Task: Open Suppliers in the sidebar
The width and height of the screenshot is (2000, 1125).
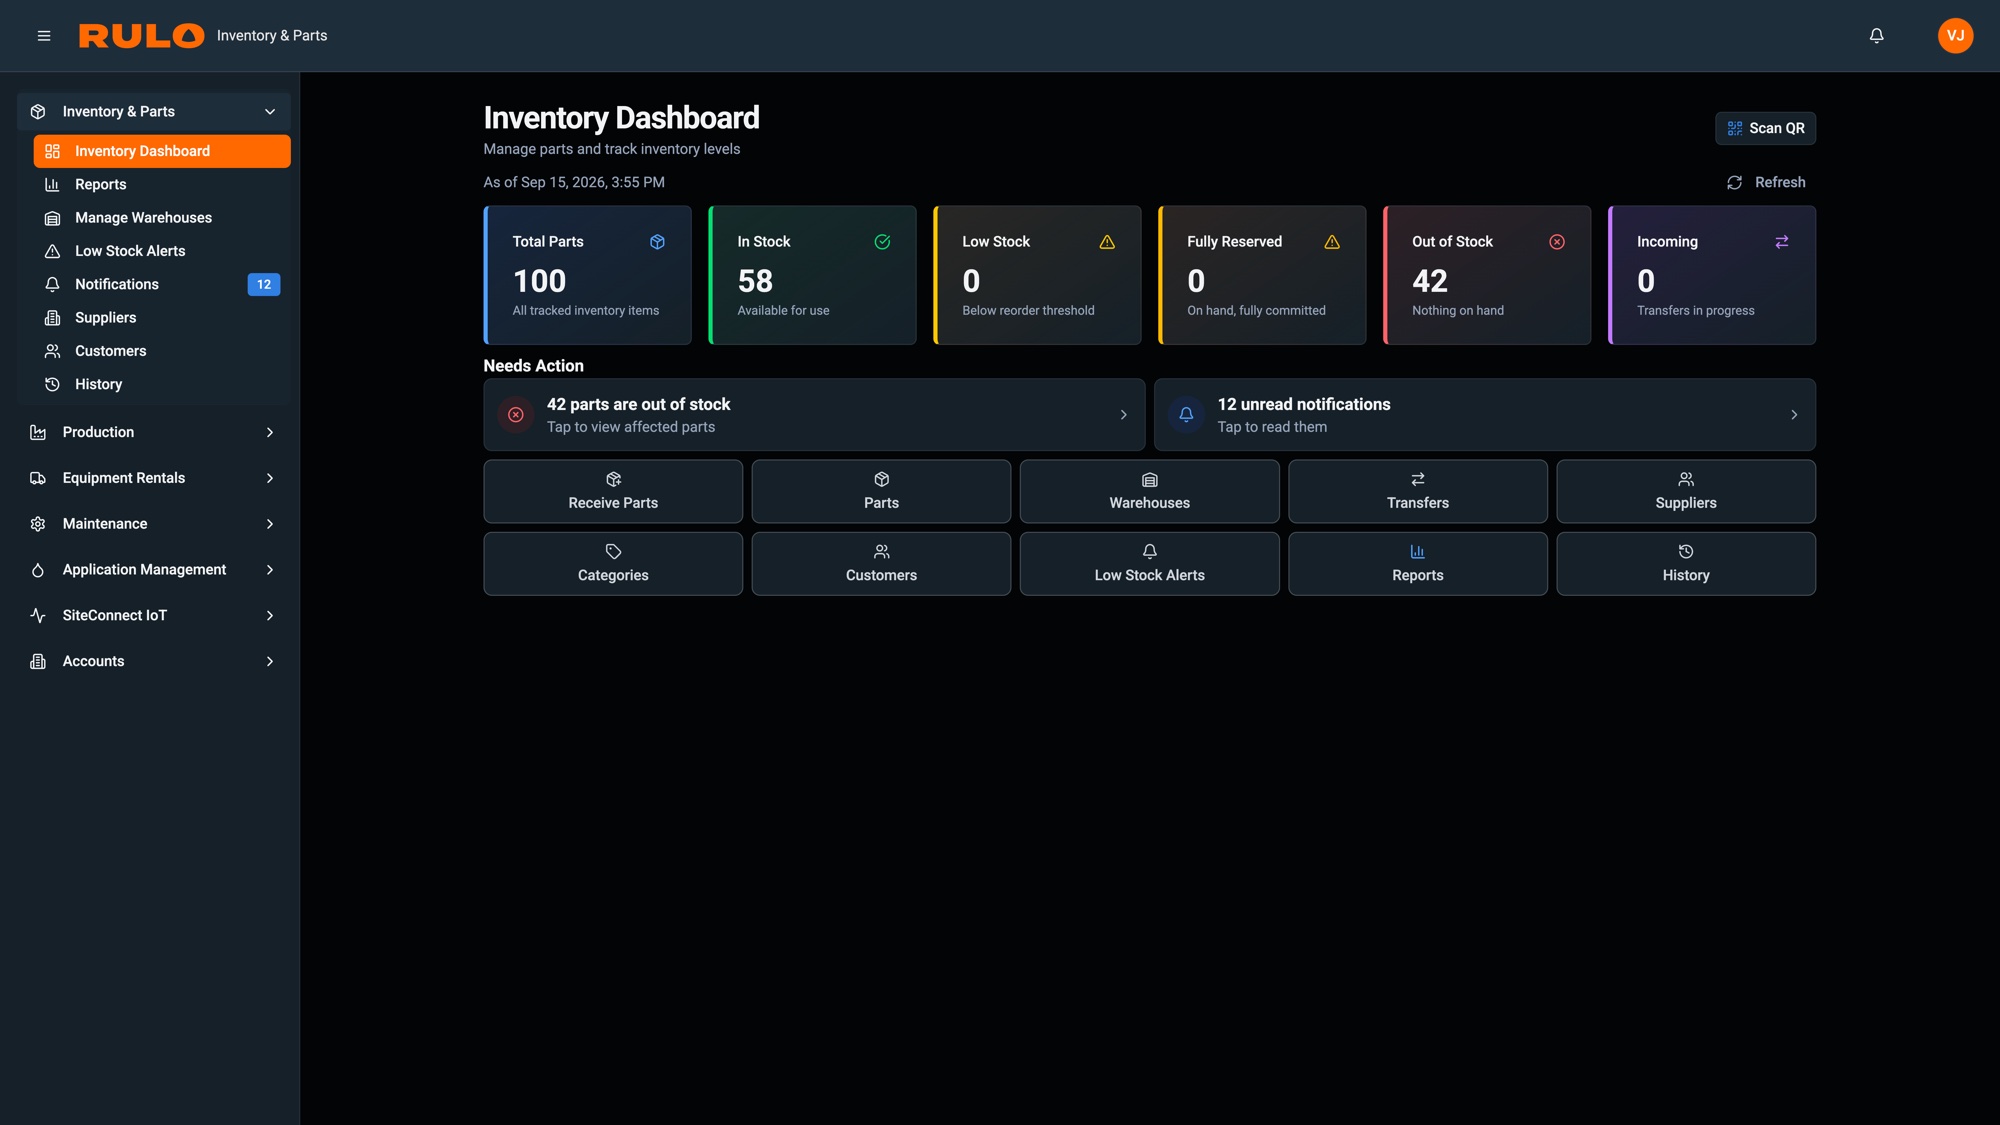Action: point(162,318)
